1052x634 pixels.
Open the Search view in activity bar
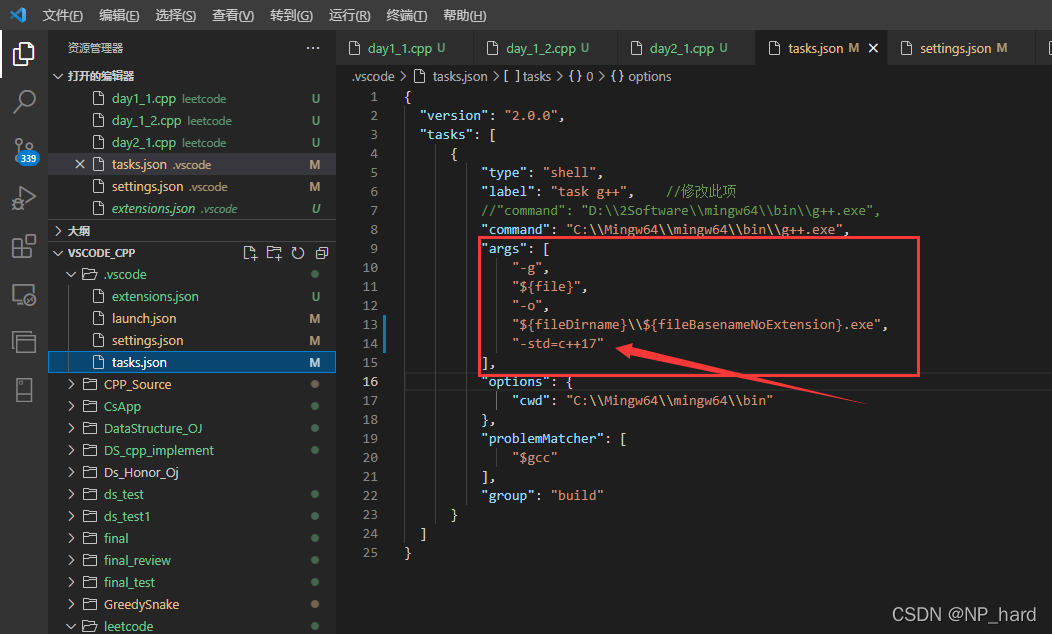pyautogui.click(x=23, y=102)
